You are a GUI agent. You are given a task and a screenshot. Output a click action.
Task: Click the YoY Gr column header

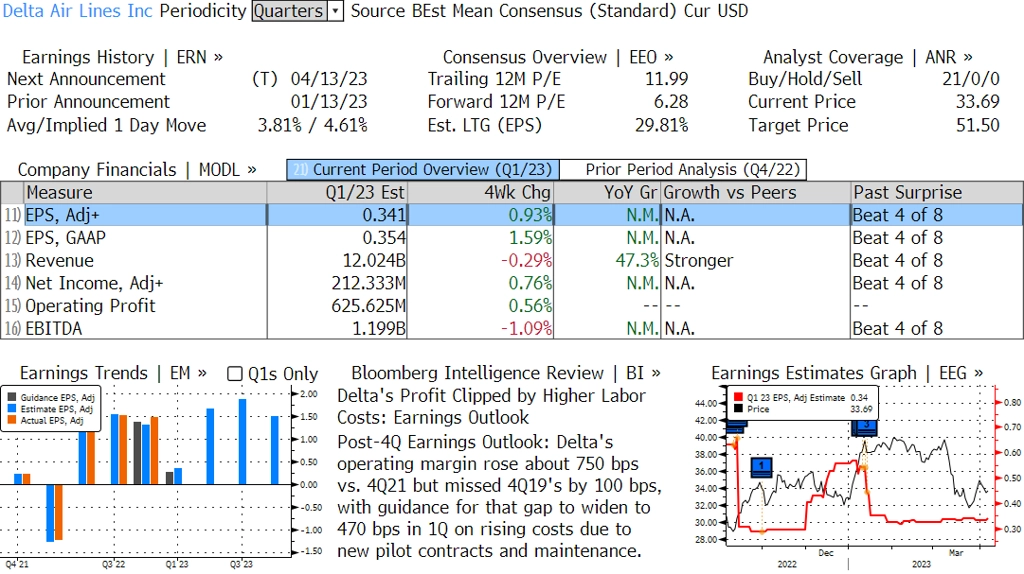[x=607, y=193]
